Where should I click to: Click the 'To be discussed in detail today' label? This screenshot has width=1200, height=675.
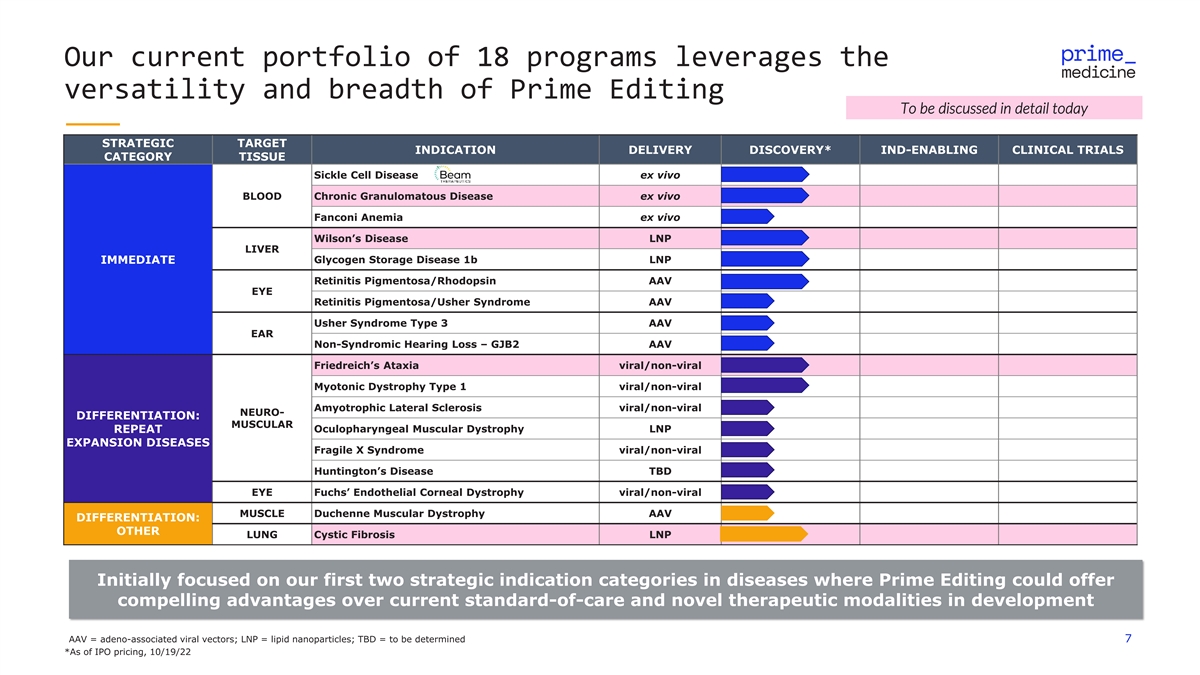pos(993,108)
